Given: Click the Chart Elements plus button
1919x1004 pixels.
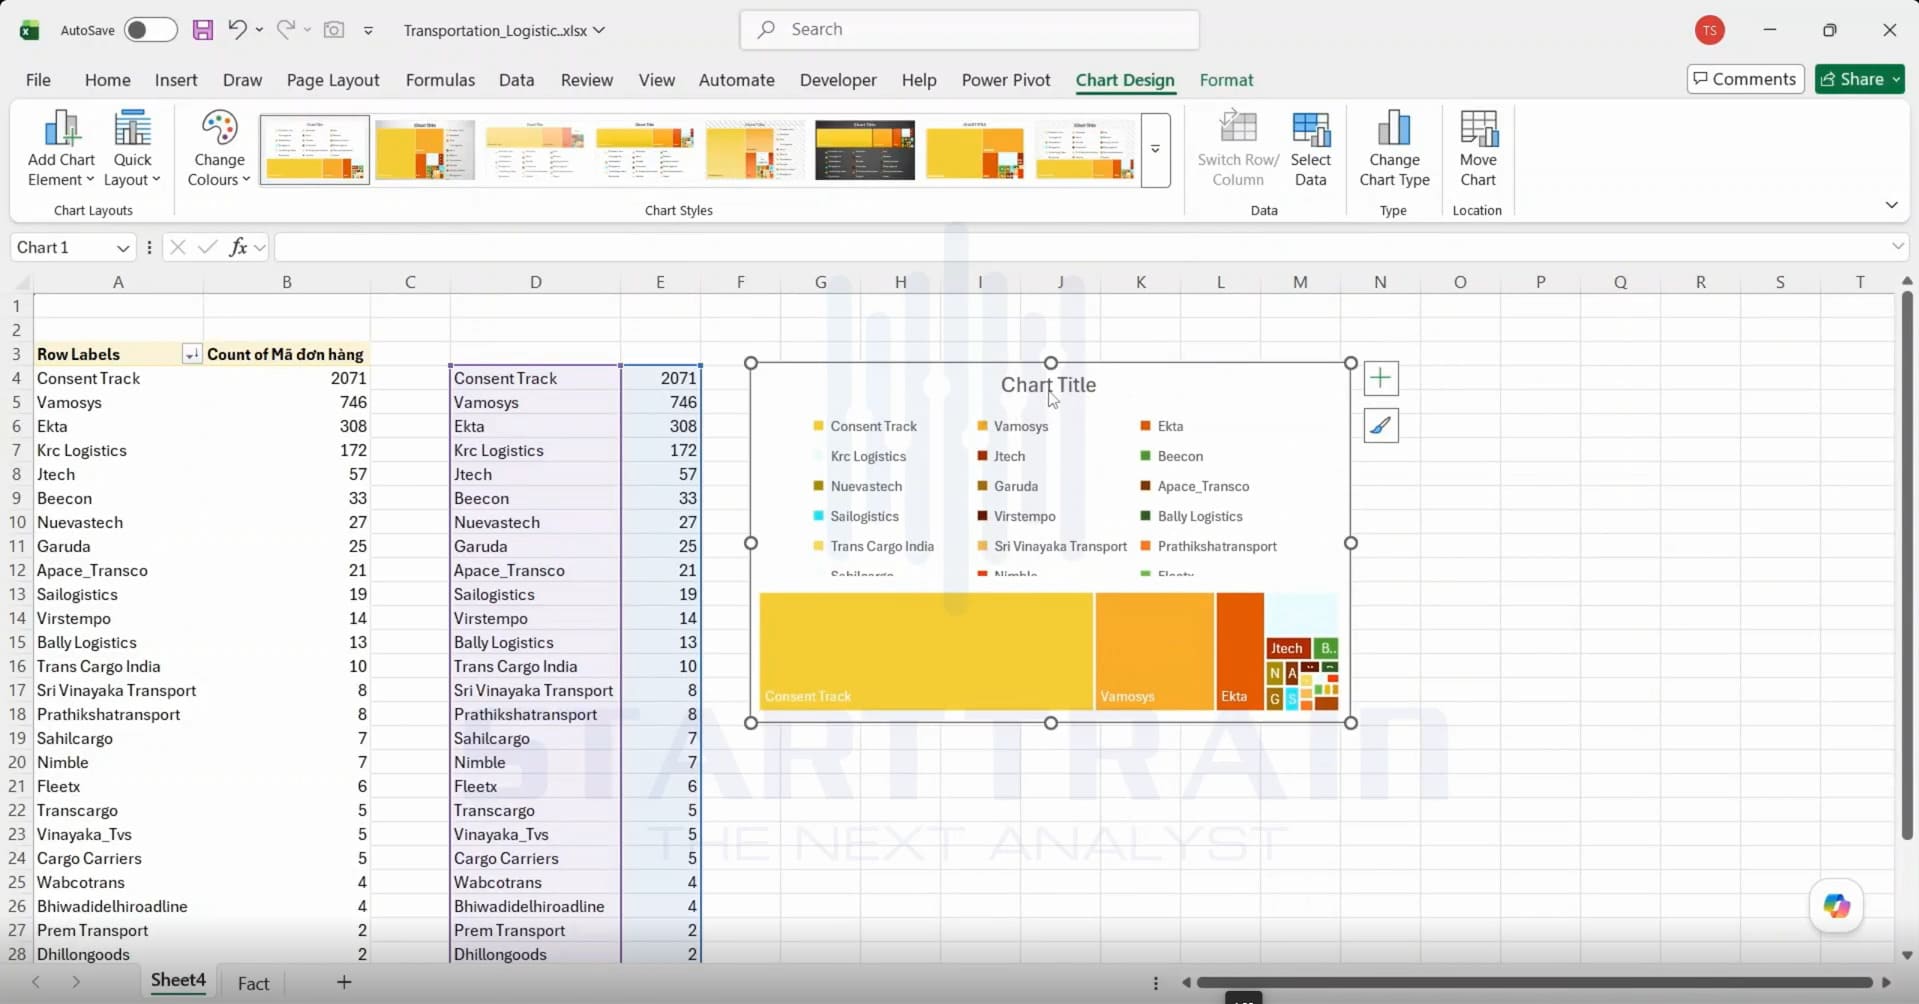Looking at the screenshot, I should click(1381, 378).
